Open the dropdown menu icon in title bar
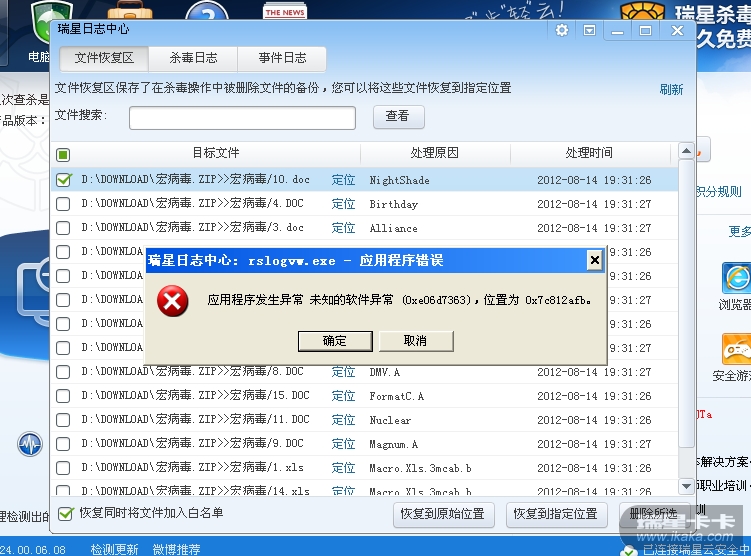The width and height of the screenshot is (751, 556). coord(590,31)
